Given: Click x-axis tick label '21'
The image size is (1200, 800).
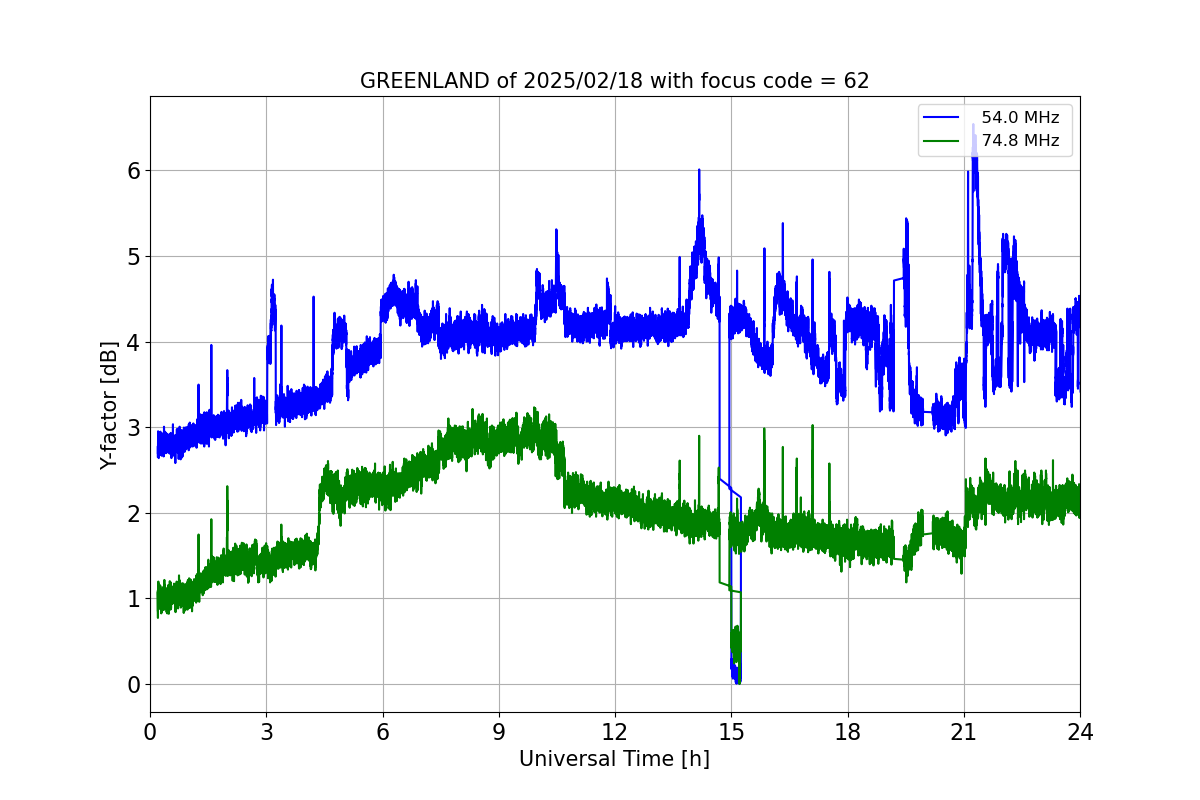Looking at the screenshot, I should point(964,731).
